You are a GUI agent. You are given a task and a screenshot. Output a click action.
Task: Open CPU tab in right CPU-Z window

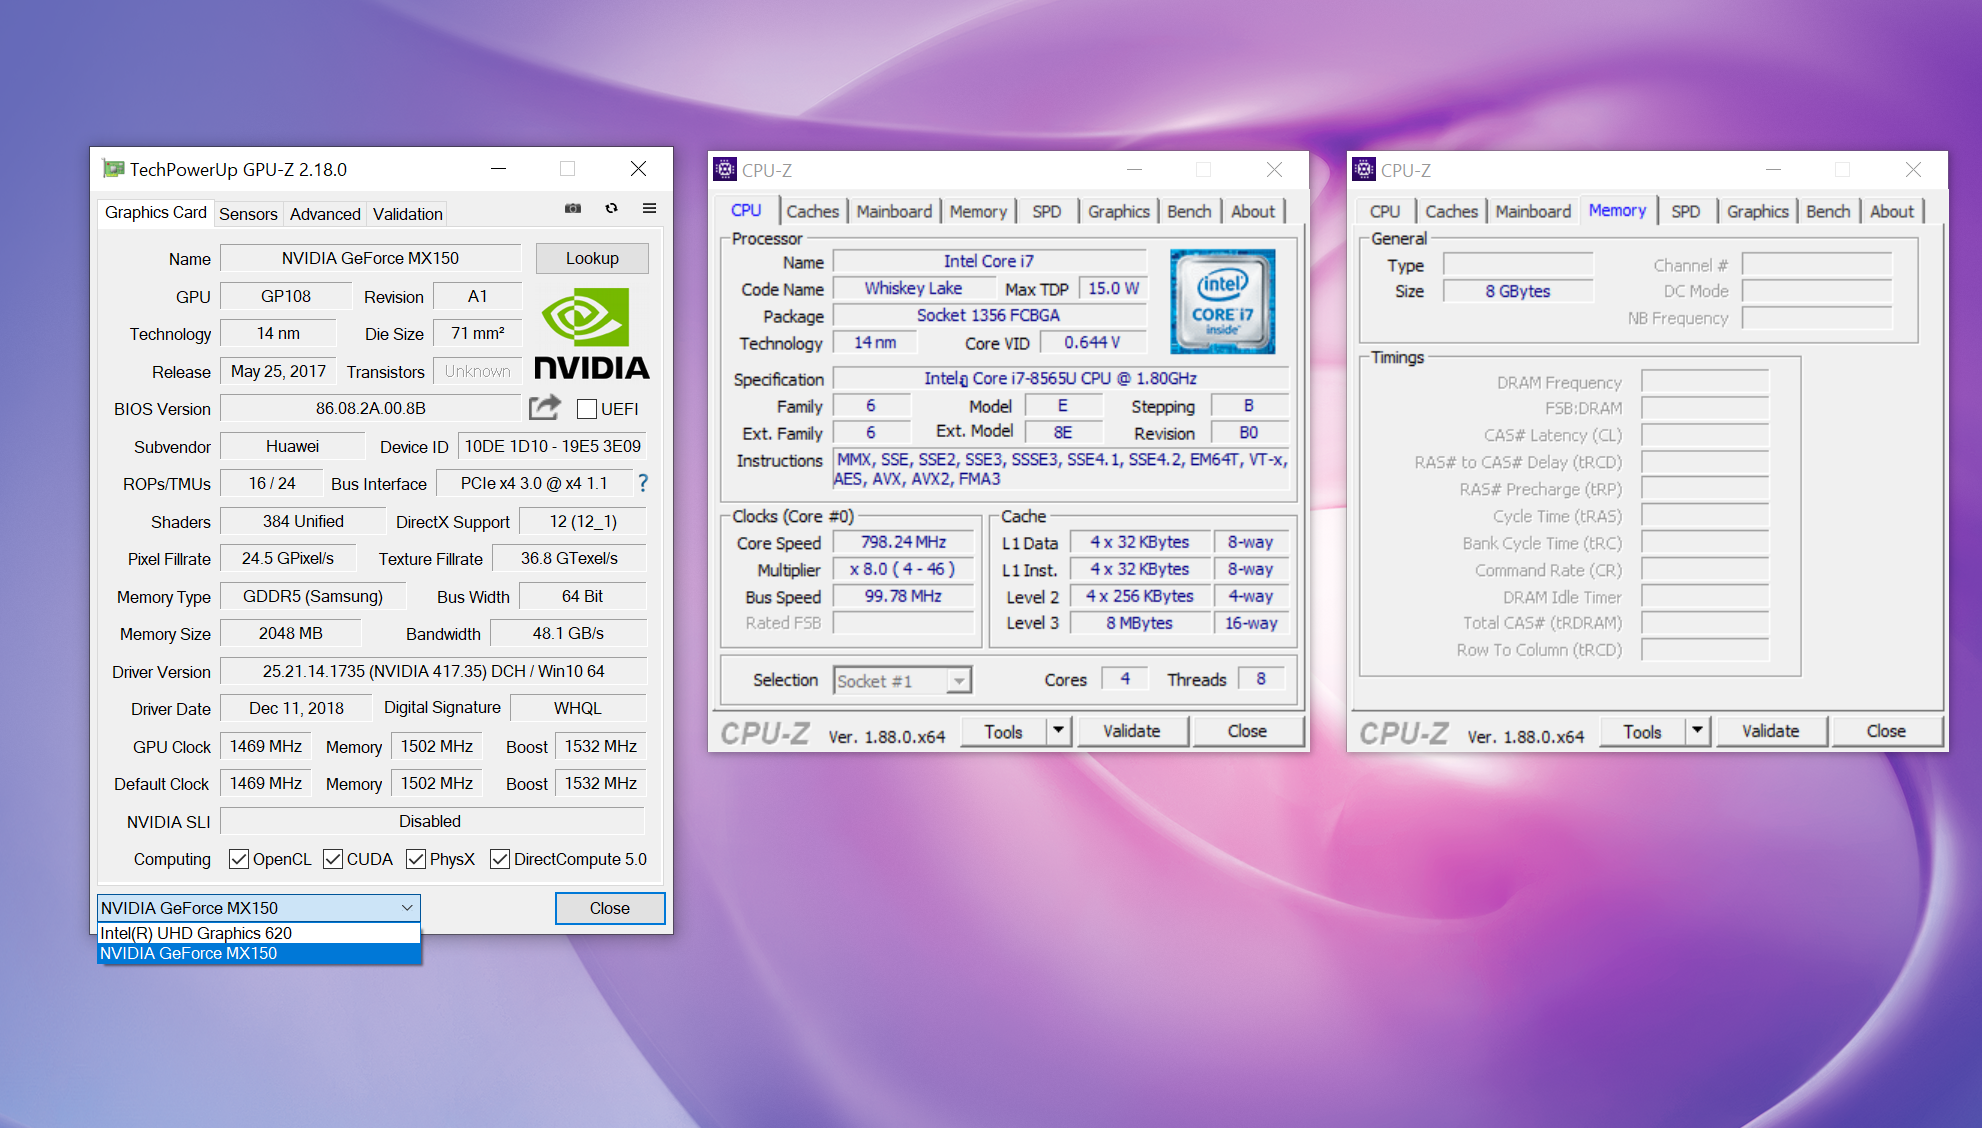coord(1385,211)
